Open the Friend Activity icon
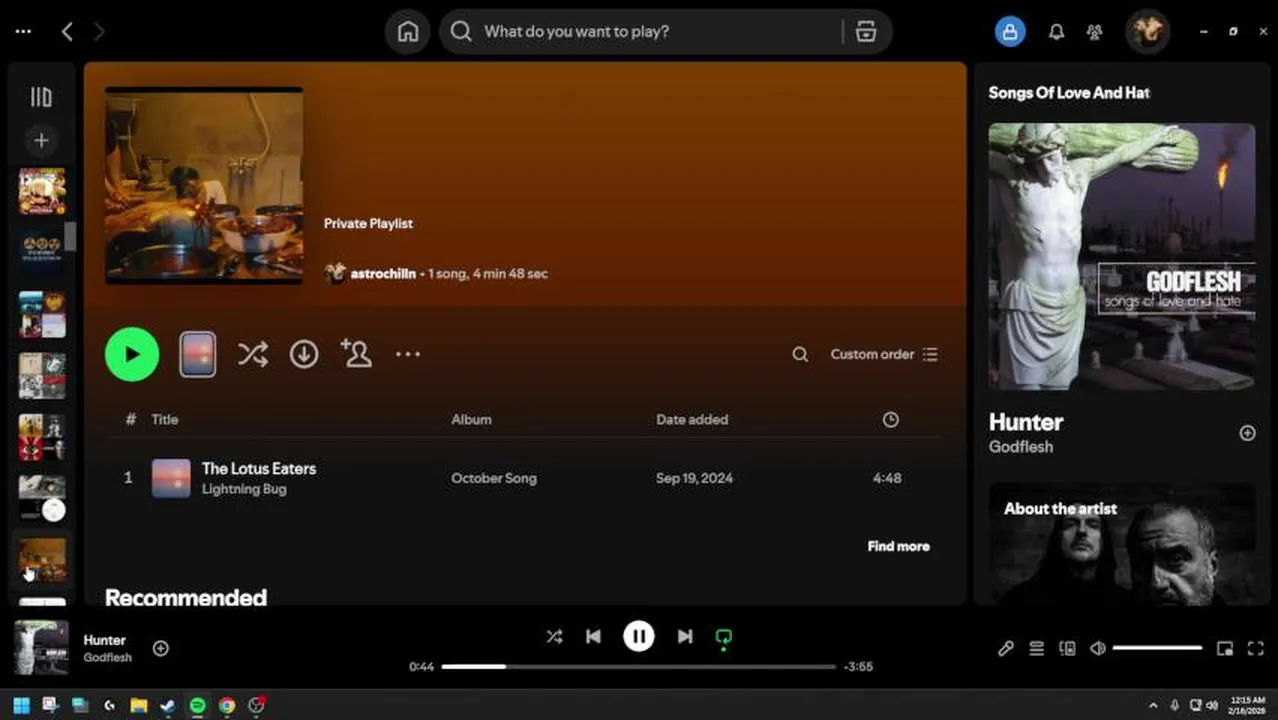Viewport: 1278px width, 720px height. pos(1094,32)
